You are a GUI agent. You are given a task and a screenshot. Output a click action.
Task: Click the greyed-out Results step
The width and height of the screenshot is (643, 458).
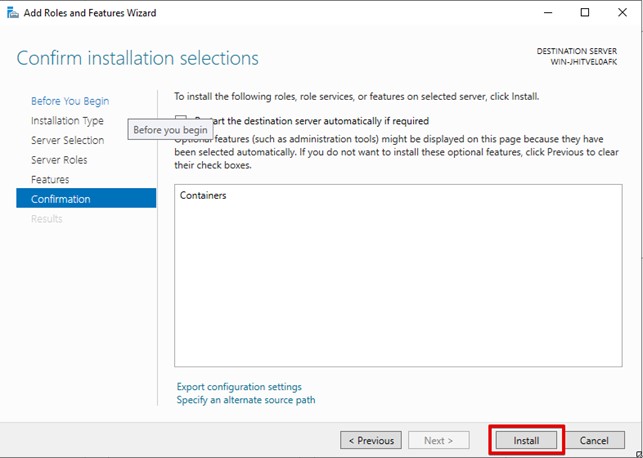coord(46,219)
